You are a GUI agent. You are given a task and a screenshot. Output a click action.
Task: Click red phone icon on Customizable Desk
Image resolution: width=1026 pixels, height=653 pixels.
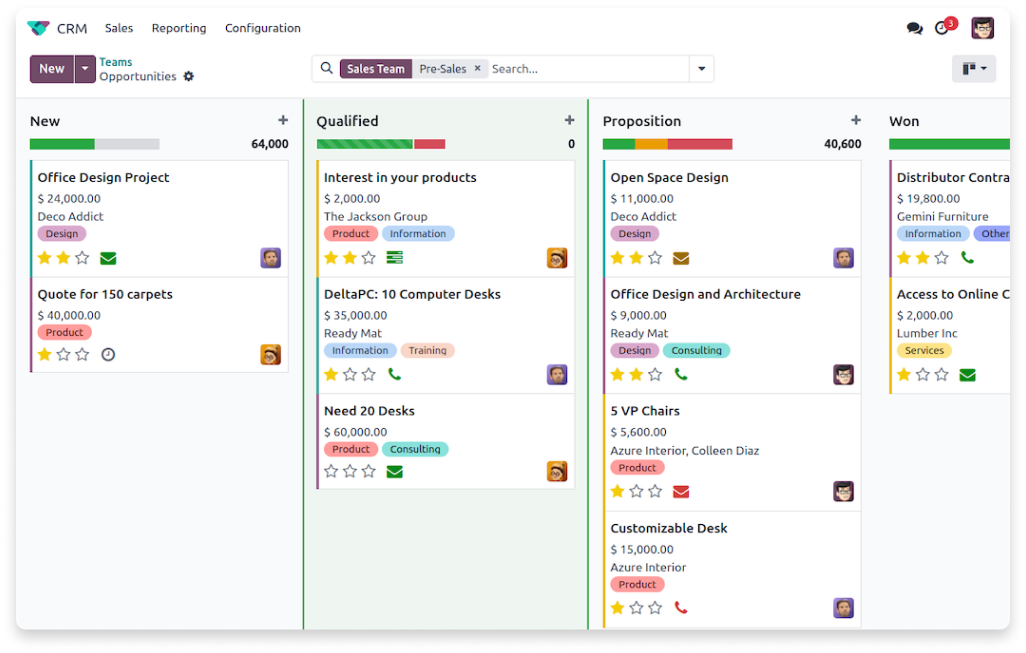tap(680, 608)
